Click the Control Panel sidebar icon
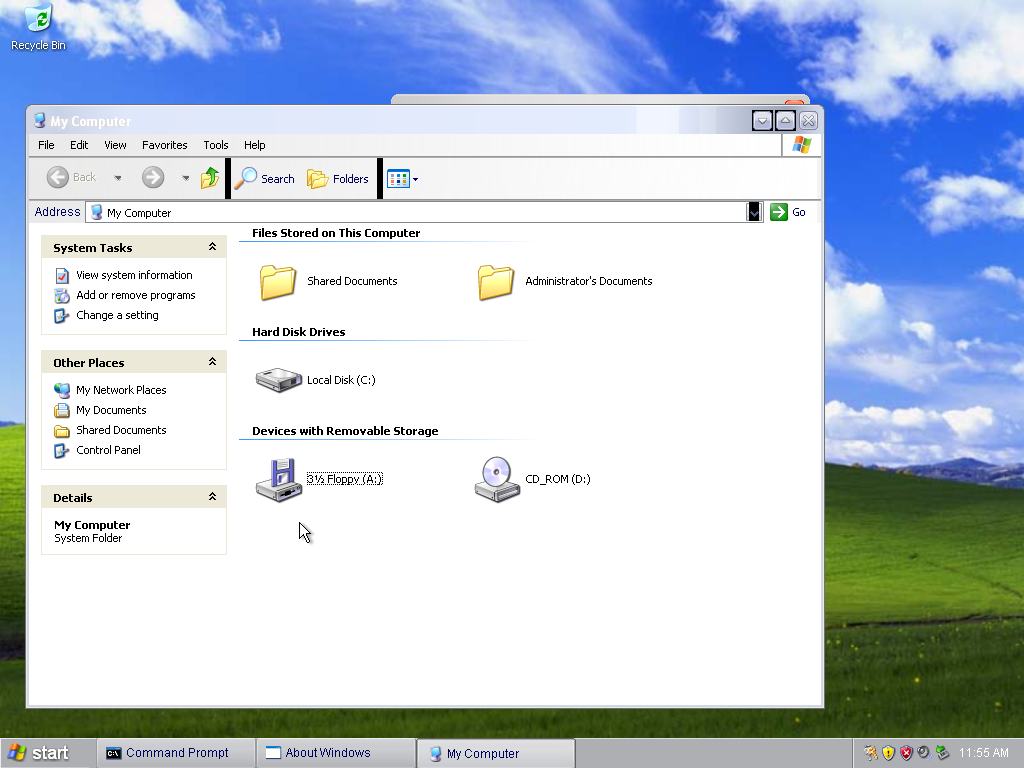The image size is (1024, 768). point(62,451)
